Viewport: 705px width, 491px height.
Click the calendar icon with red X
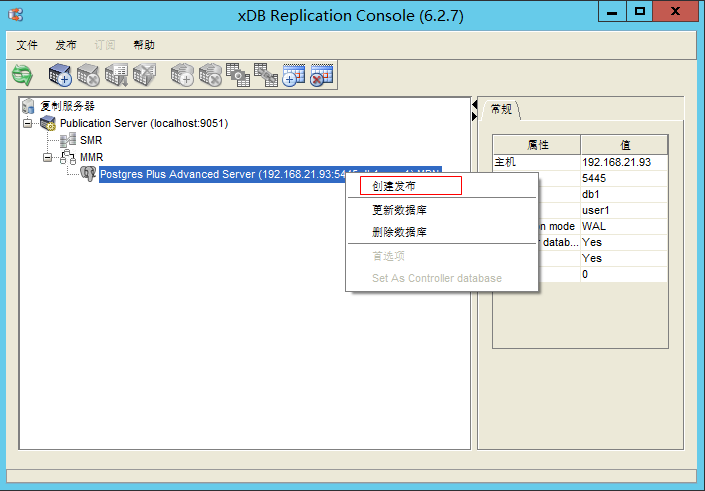[x=321, y=75]
